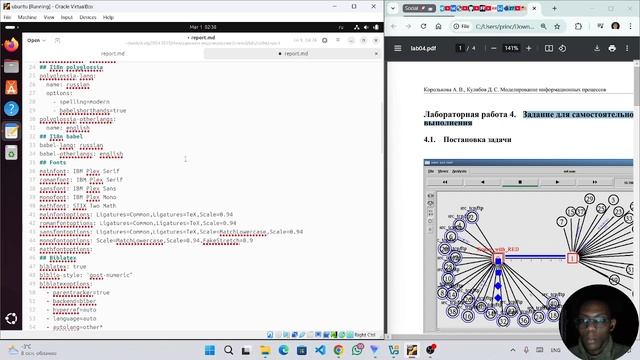Viewport: 640px width, 360px height.
Task: Reload the page in Chrome
Action: tap(423, 26)
